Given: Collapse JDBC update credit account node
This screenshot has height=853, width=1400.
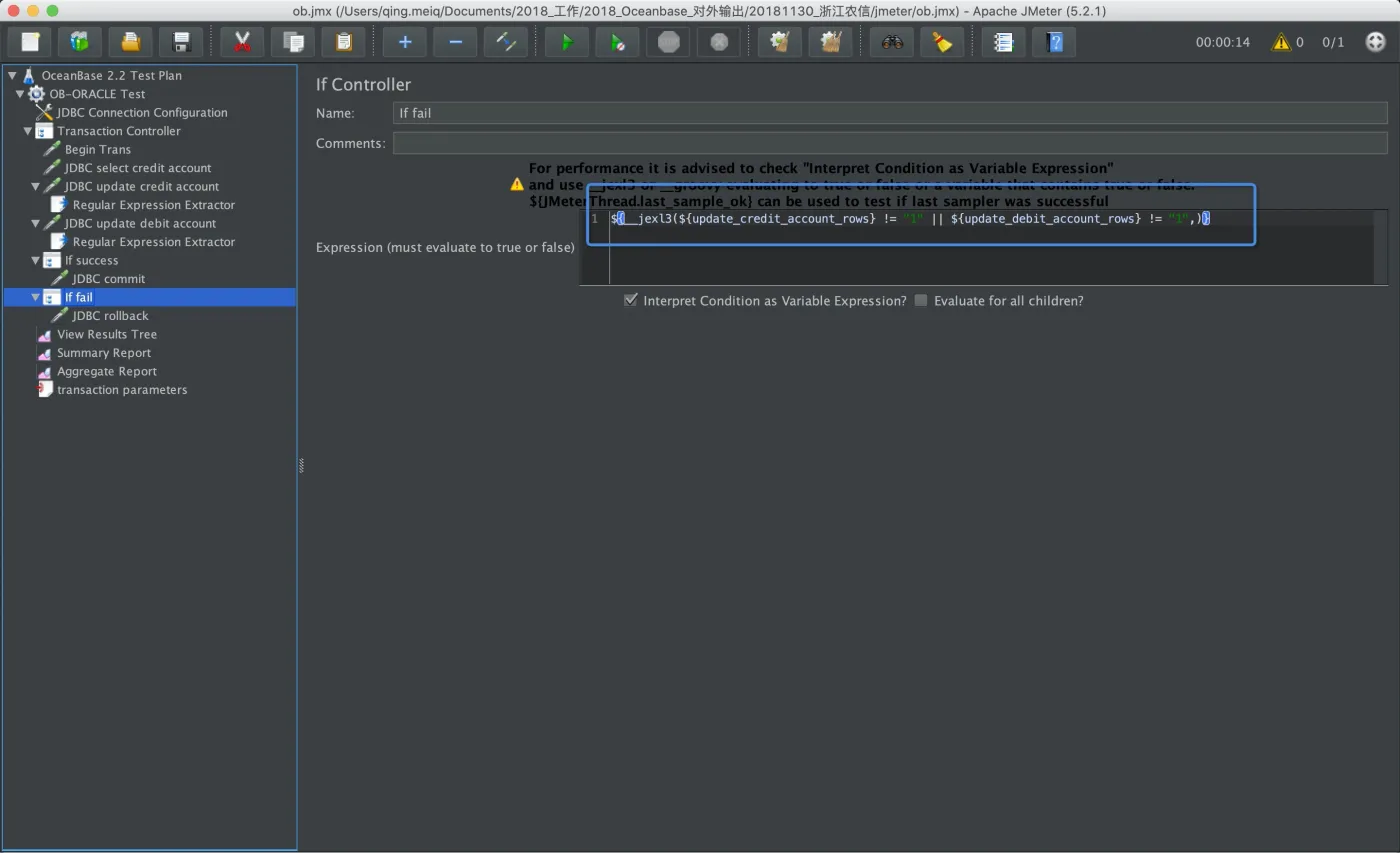Looking at the screenshot, I should coord(35,186).
